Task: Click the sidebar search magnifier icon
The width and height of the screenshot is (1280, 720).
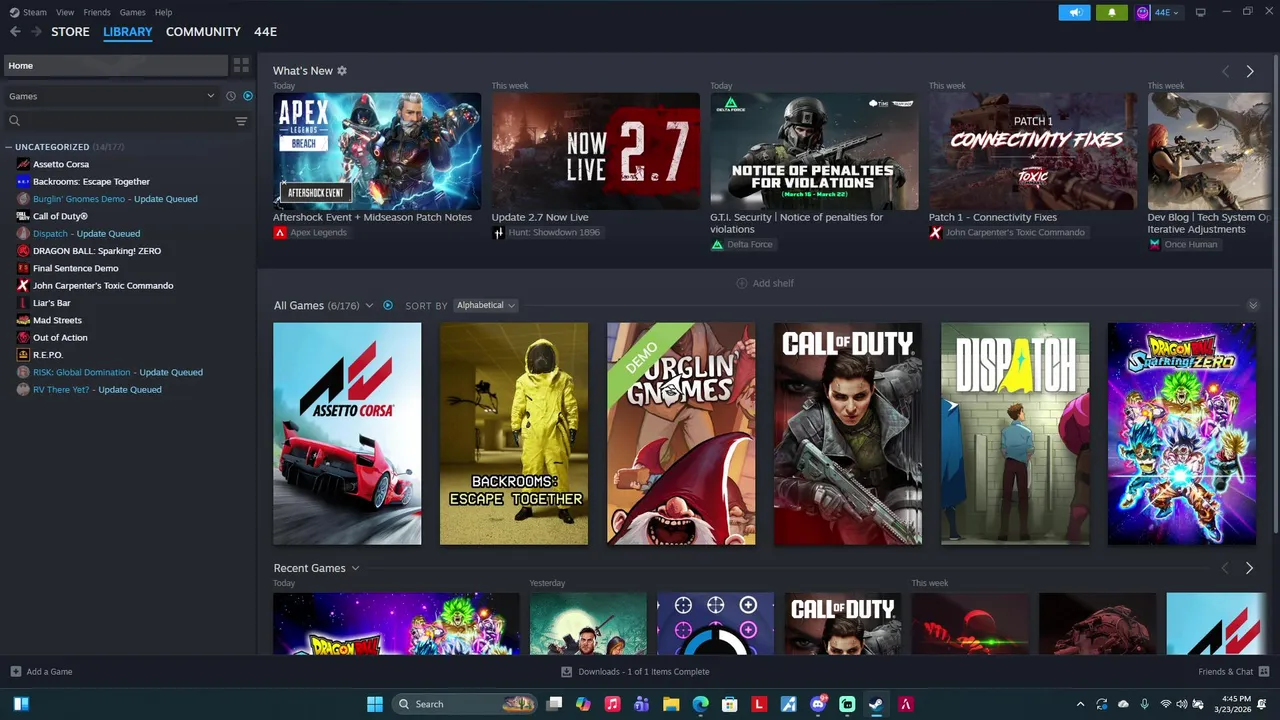Action: (14, 121)
